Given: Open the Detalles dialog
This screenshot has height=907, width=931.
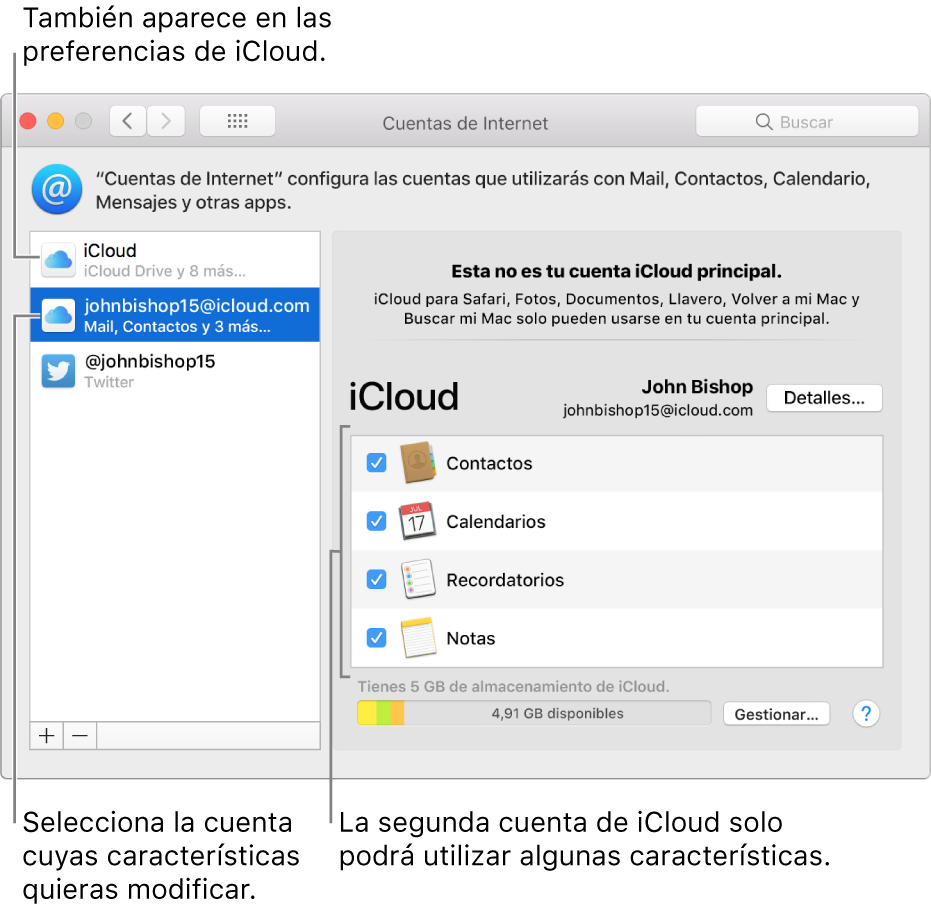Looking at the screenshot, I should pyautogui.click(x=824, y=397).
